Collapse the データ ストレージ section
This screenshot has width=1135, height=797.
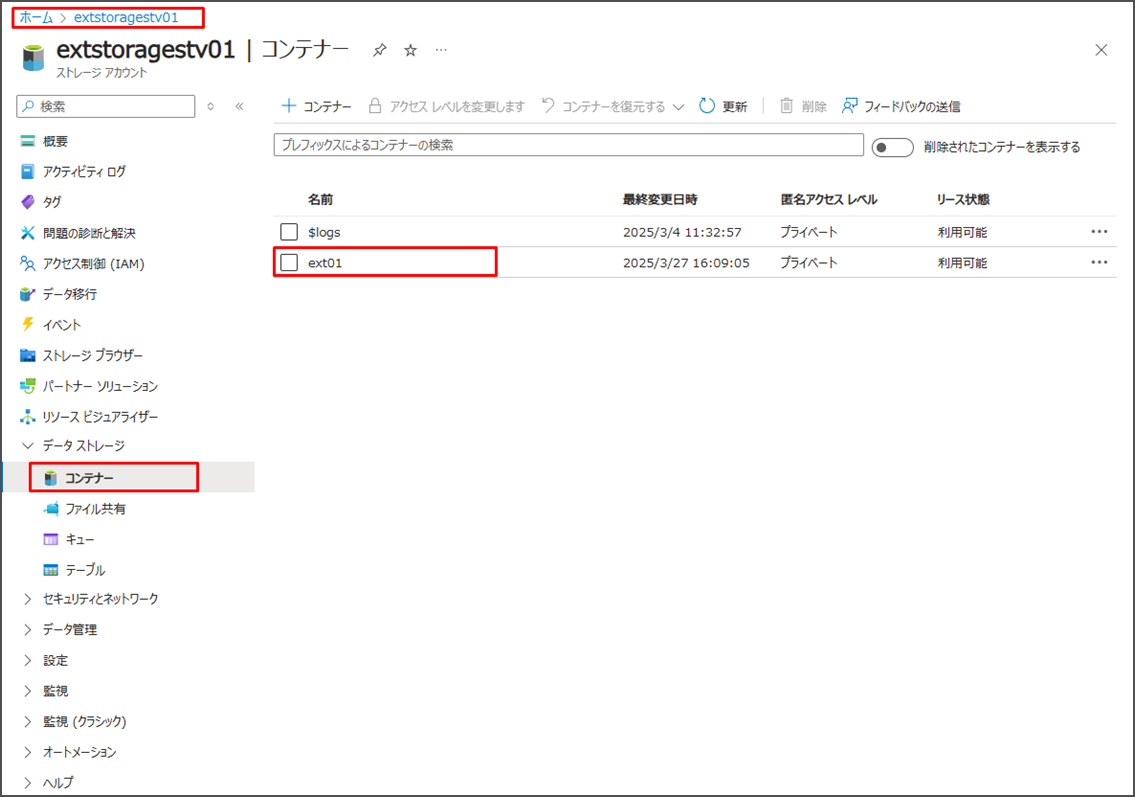click(x=28, y=446)
